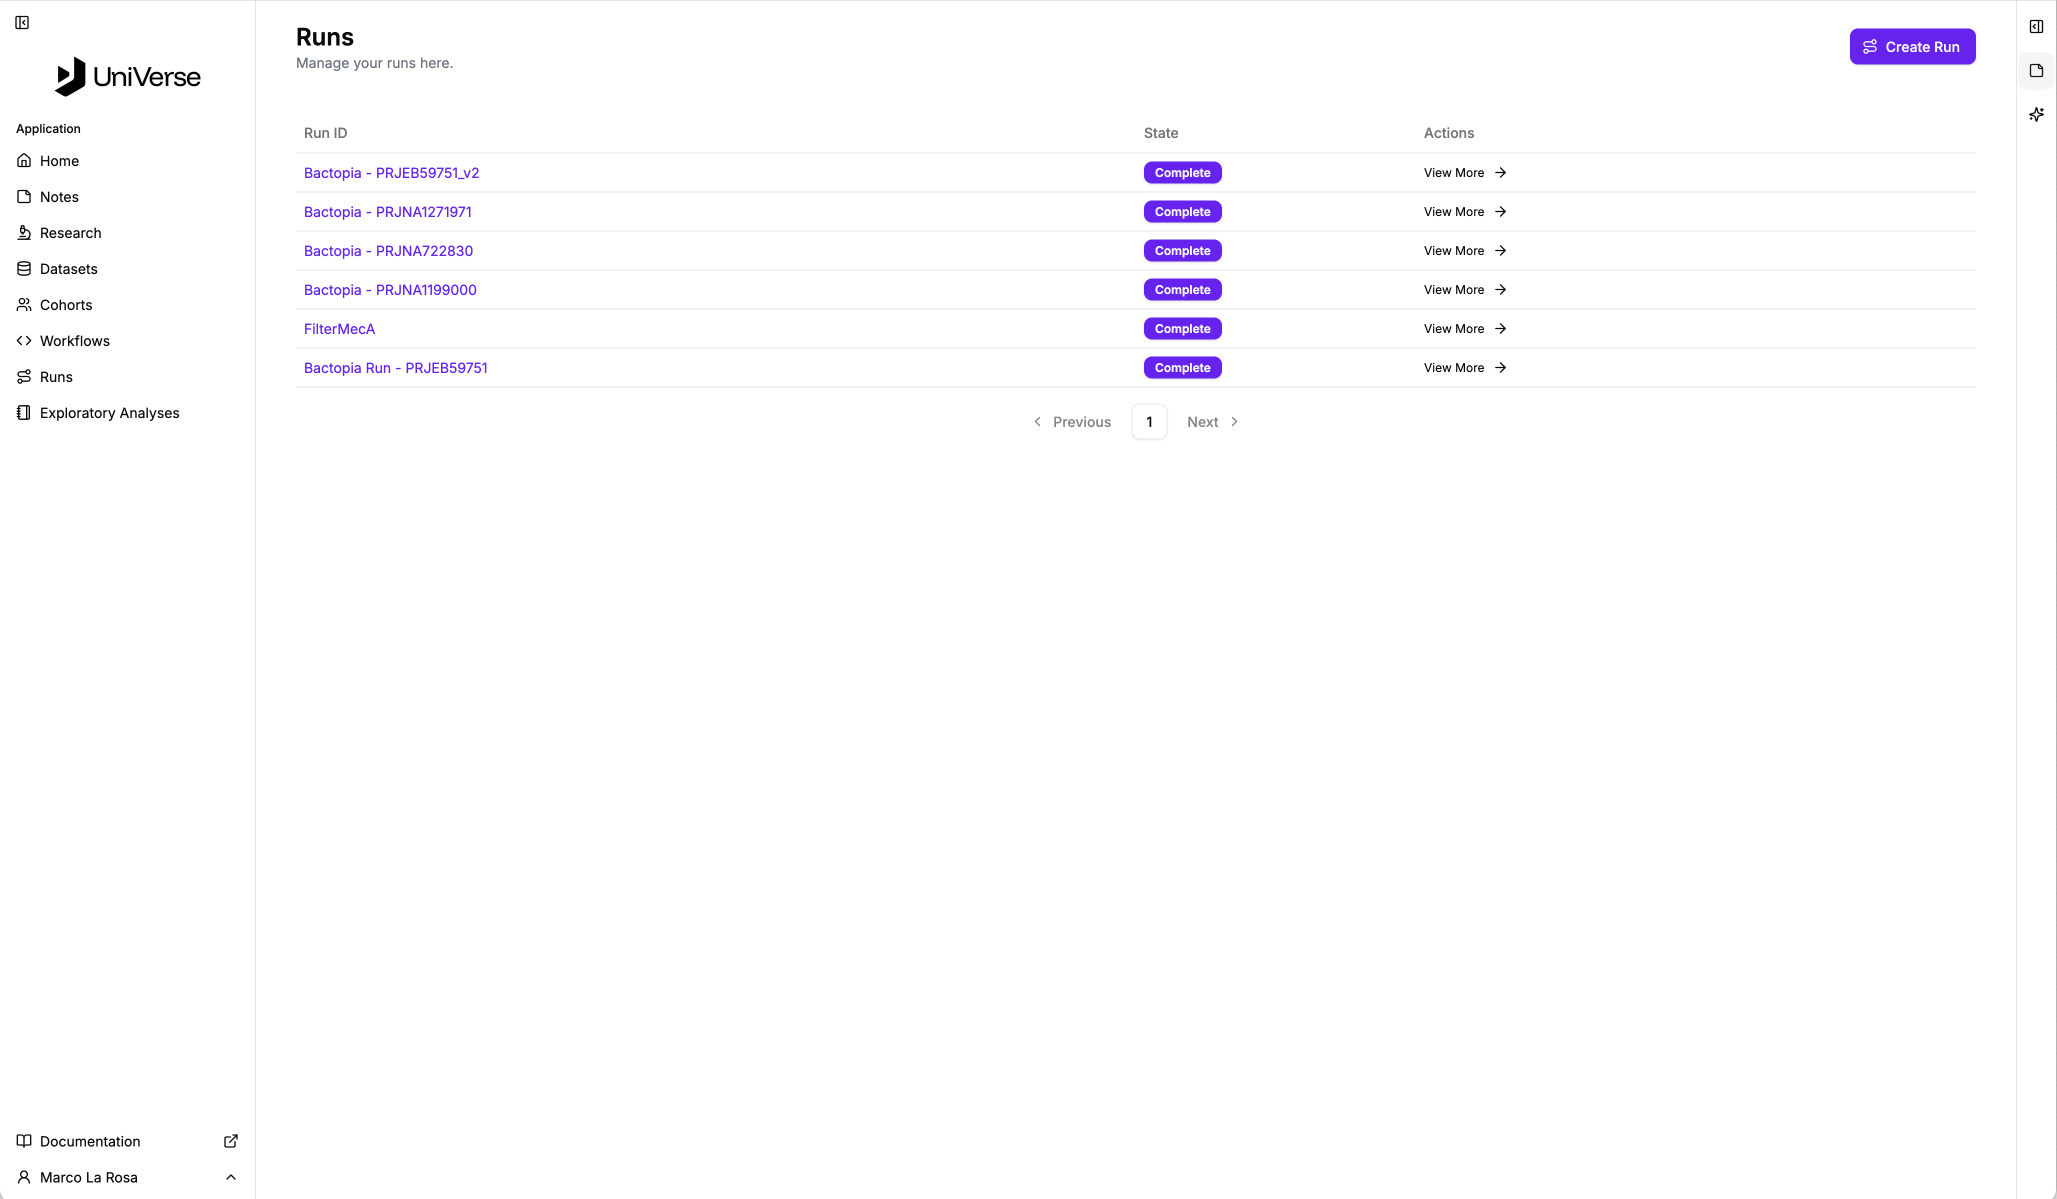Open Documentation external link icon

point(231,1141)
